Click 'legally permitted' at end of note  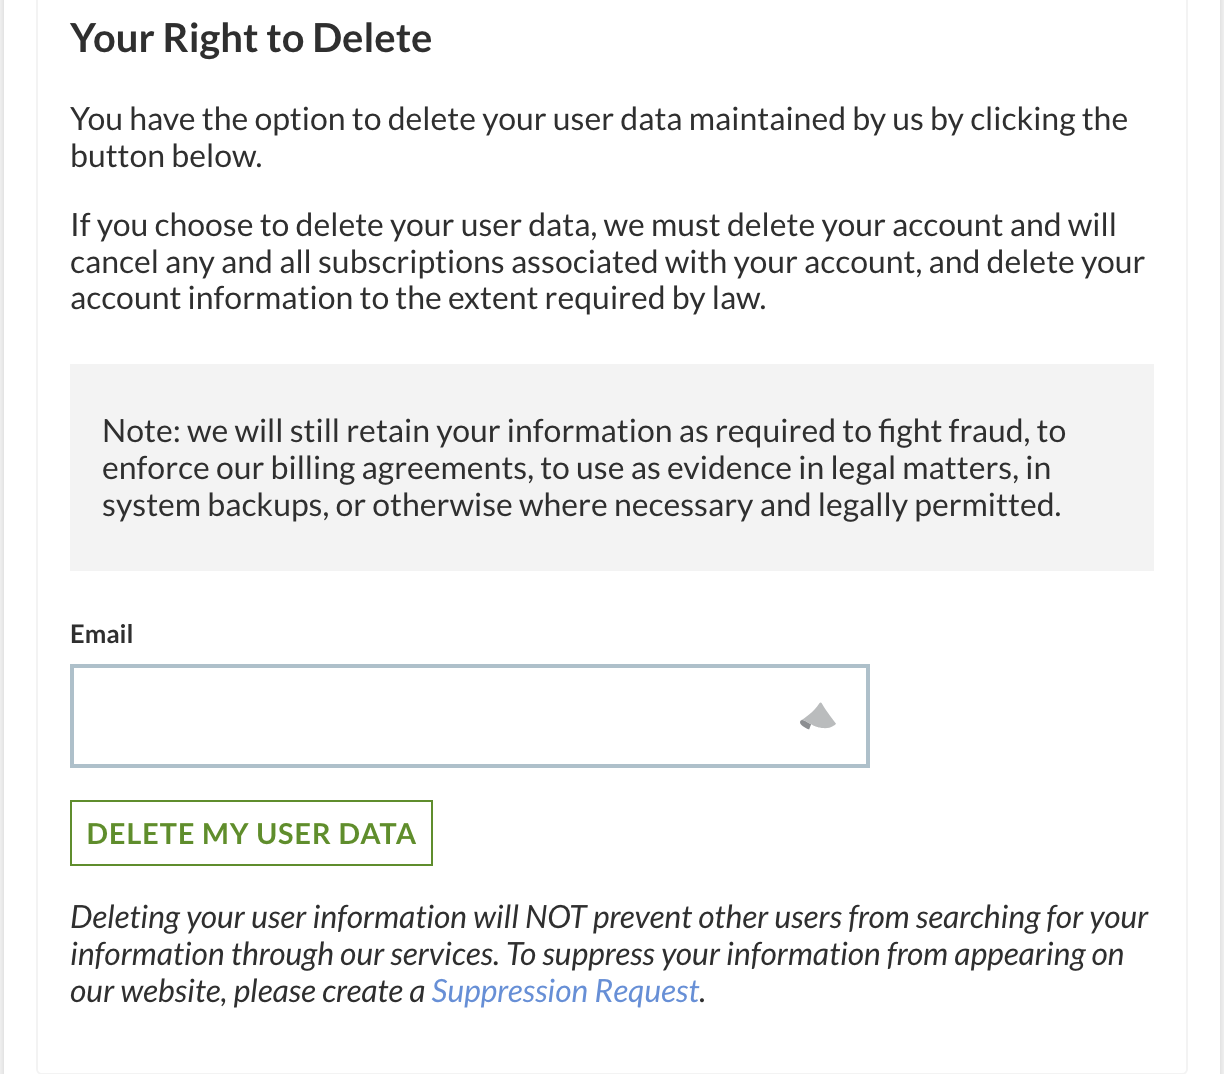(937, 505)
